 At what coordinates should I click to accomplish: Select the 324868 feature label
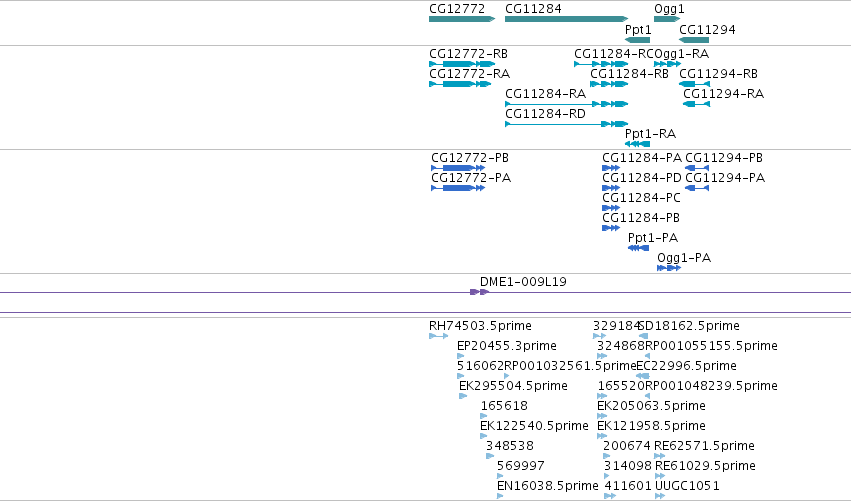[621, 346]
